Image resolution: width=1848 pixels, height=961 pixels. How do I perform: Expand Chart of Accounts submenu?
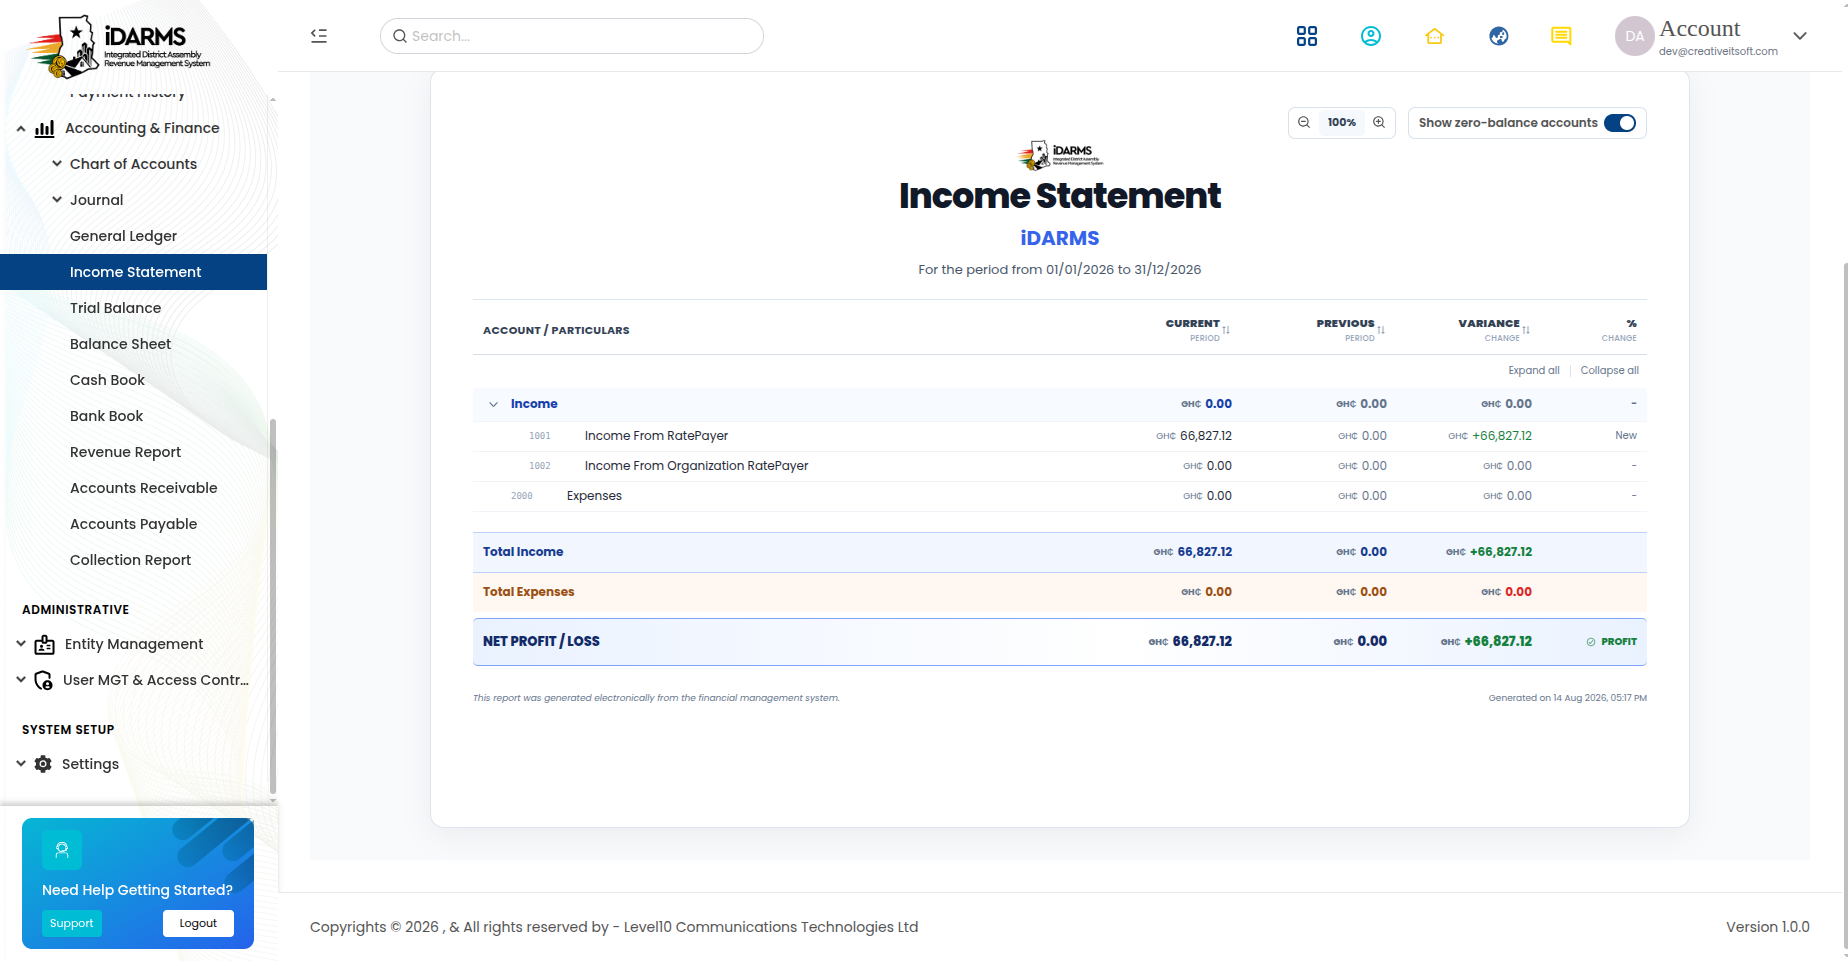(x=57, y=164)
